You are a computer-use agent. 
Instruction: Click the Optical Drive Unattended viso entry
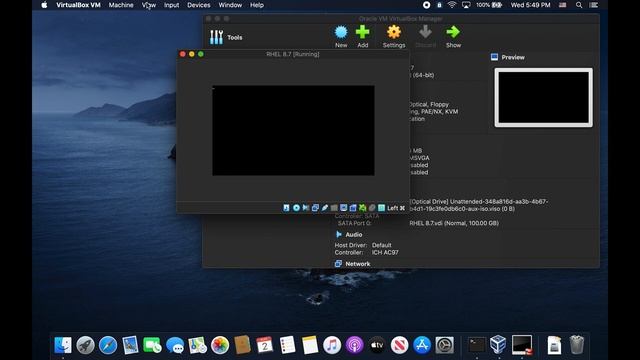(x=478, y=205)
